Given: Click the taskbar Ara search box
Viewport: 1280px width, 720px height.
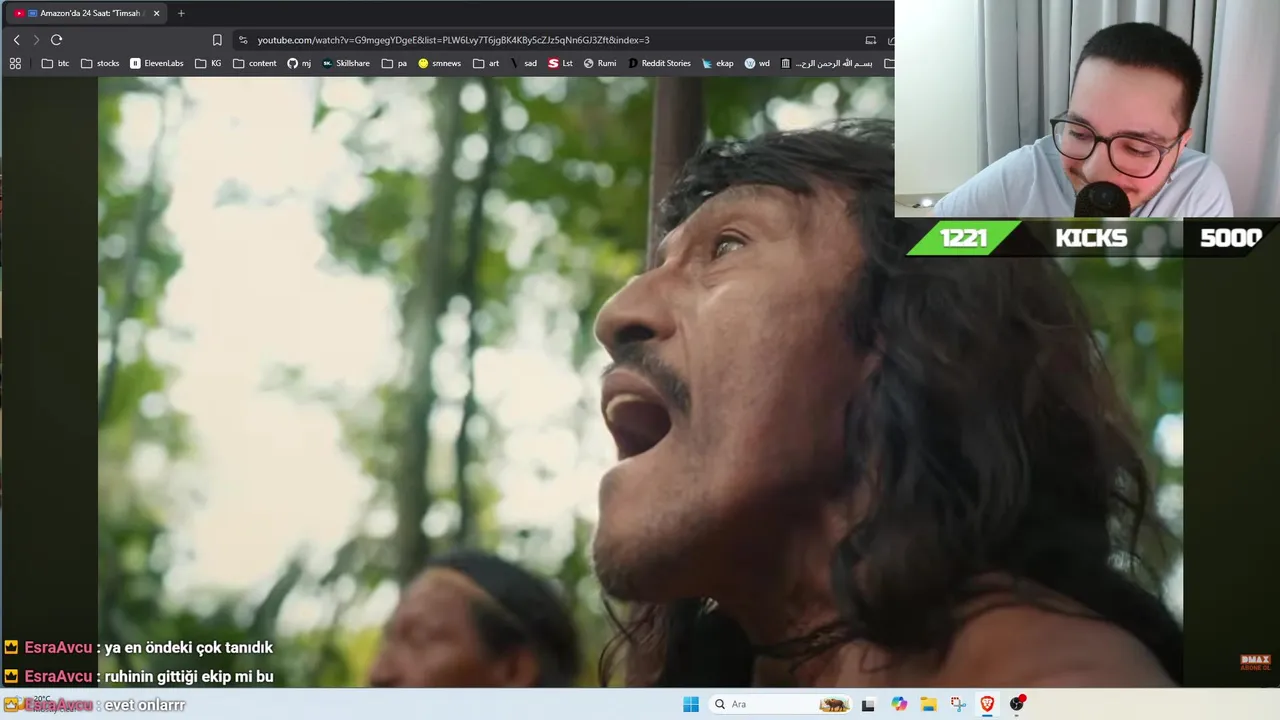Looking at the screenshot, I should [x=781, y=704].
